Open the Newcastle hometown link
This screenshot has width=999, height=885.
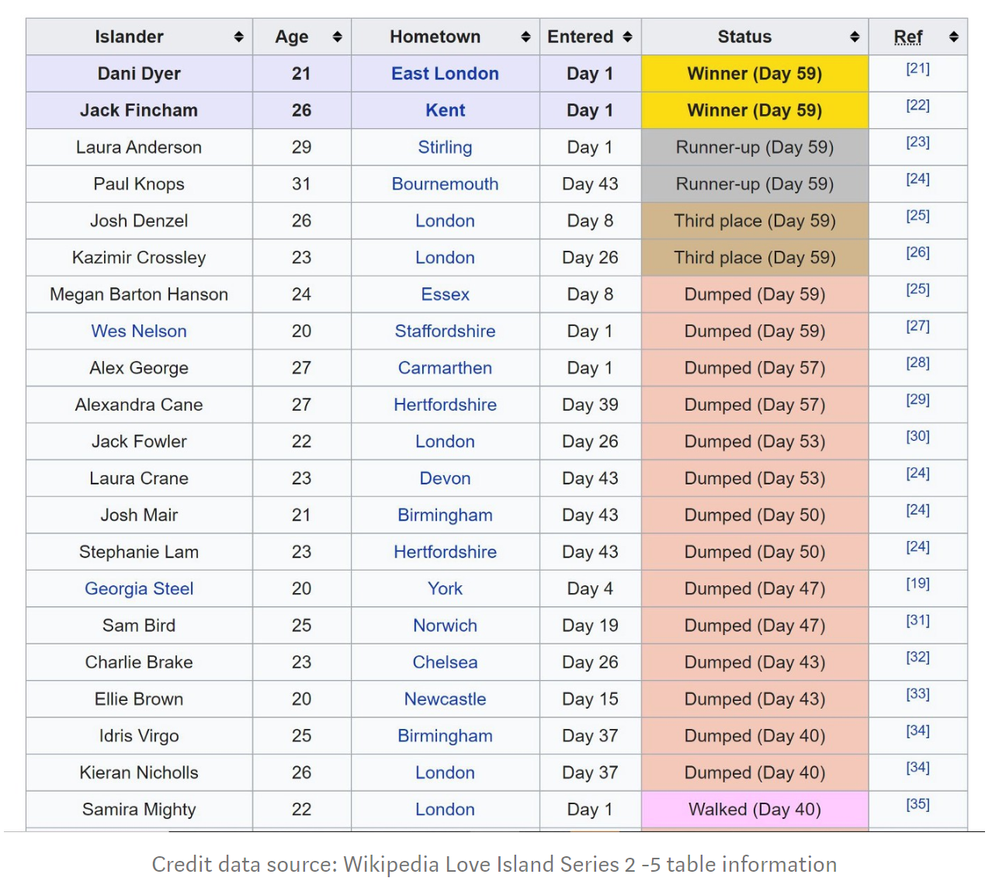tap(445, 699)
